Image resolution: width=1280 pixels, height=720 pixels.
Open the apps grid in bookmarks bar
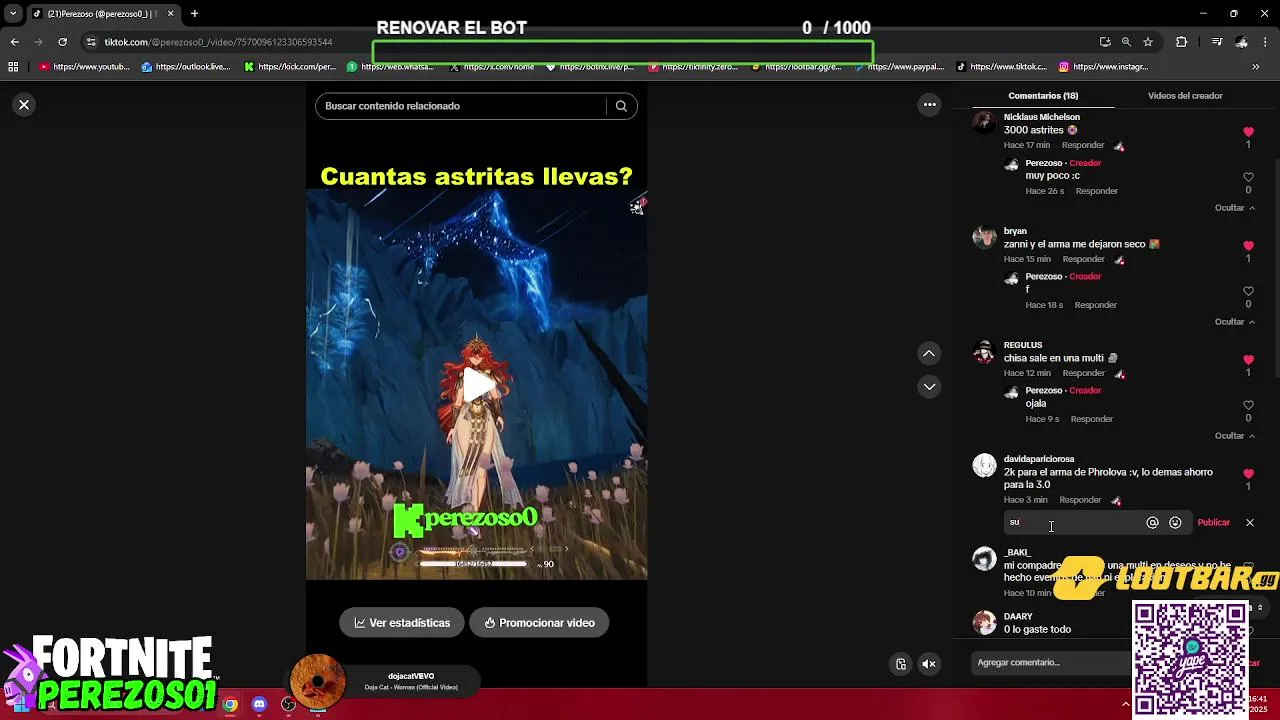coord(13,67)
